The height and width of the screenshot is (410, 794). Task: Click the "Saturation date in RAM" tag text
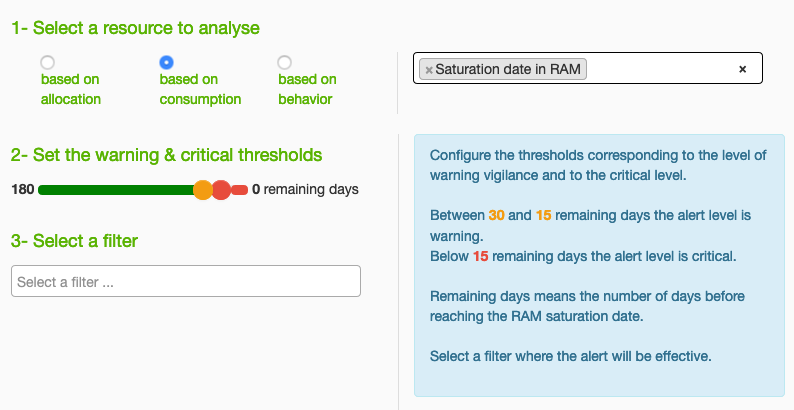click(x=508, y=69)
